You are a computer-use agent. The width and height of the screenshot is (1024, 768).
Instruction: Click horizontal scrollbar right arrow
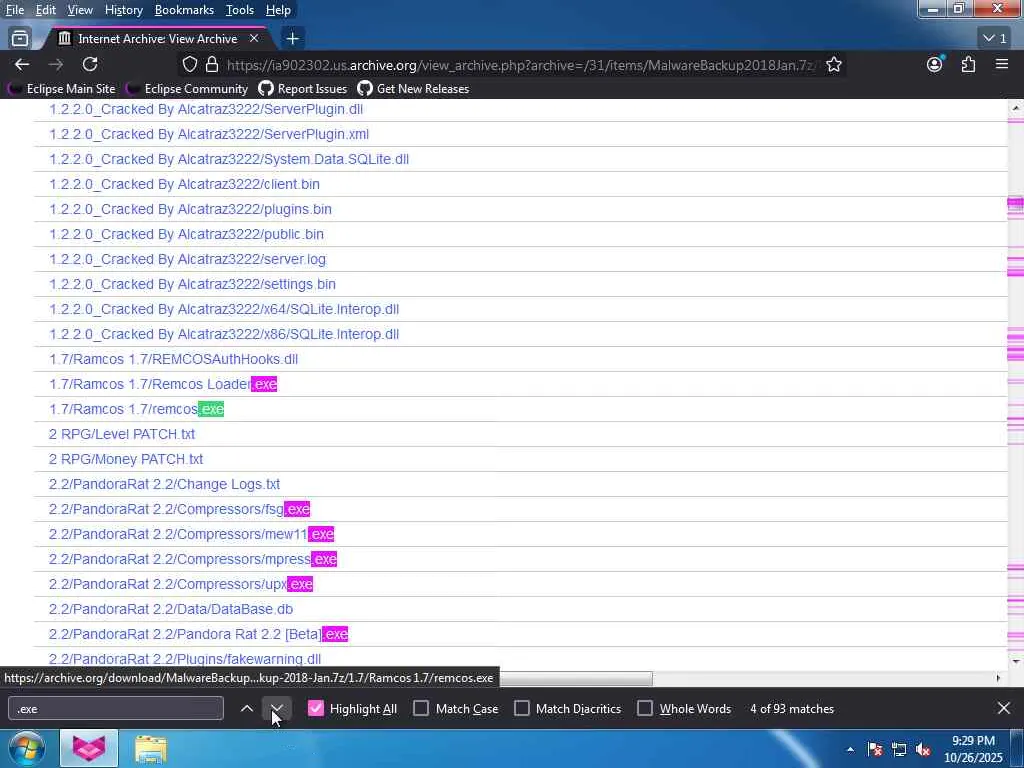[998, 679]
